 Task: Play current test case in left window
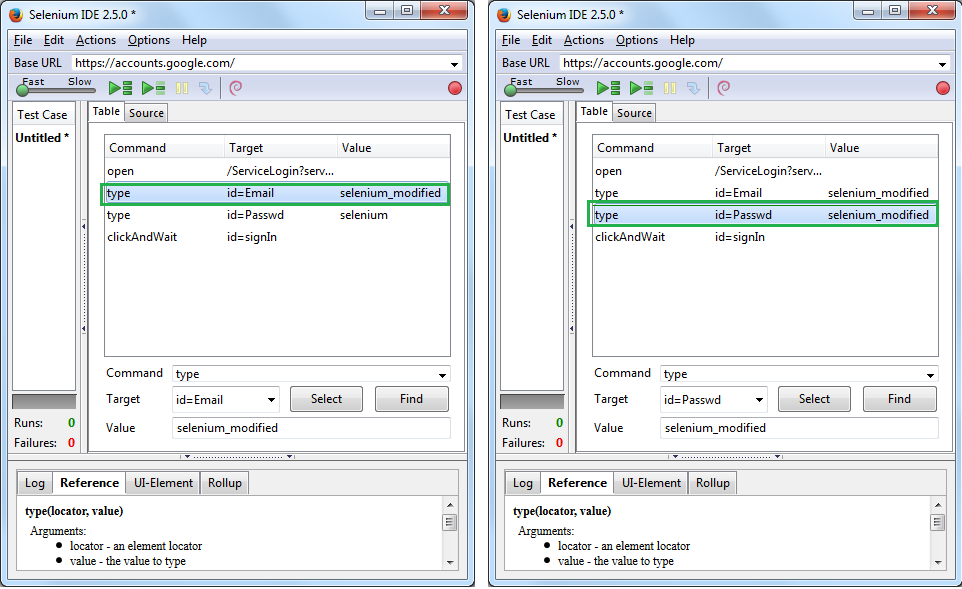coord(153,88)
